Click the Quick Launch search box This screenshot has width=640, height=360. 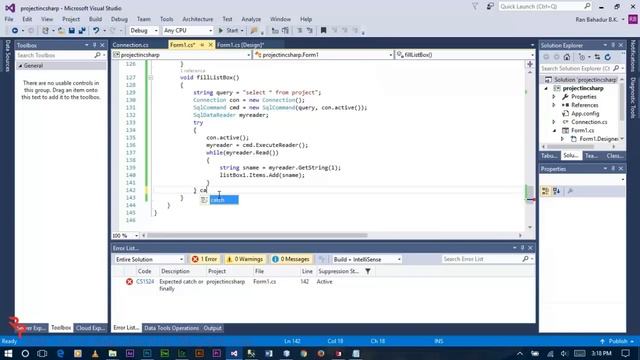(x=545, y=7)
